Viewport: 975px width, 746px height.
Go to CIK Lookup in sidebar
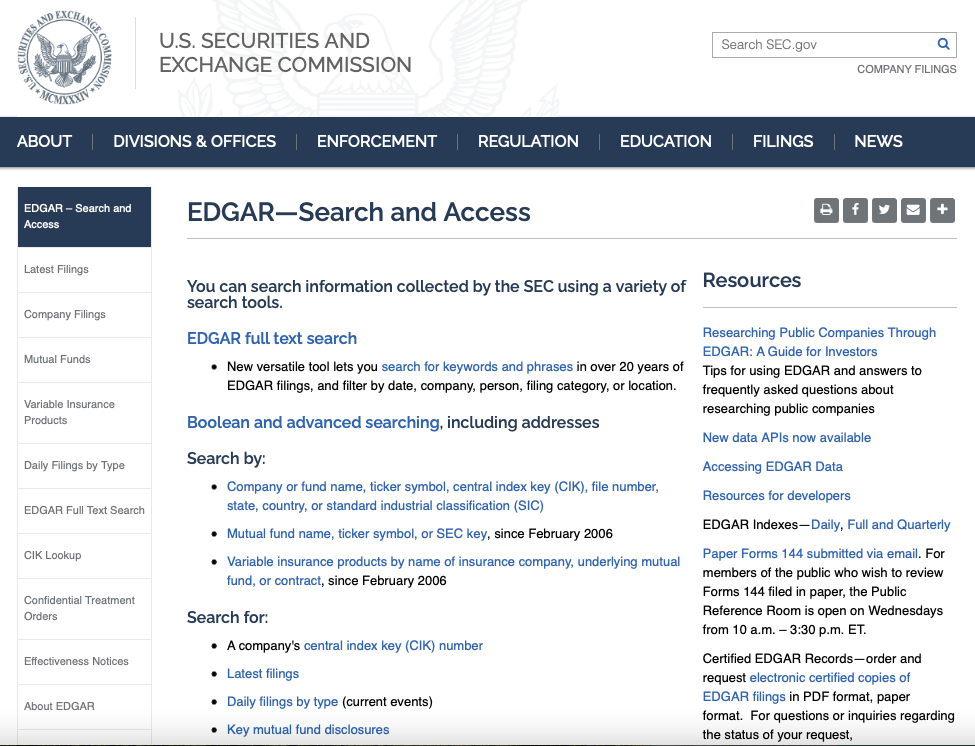[53, 555]
